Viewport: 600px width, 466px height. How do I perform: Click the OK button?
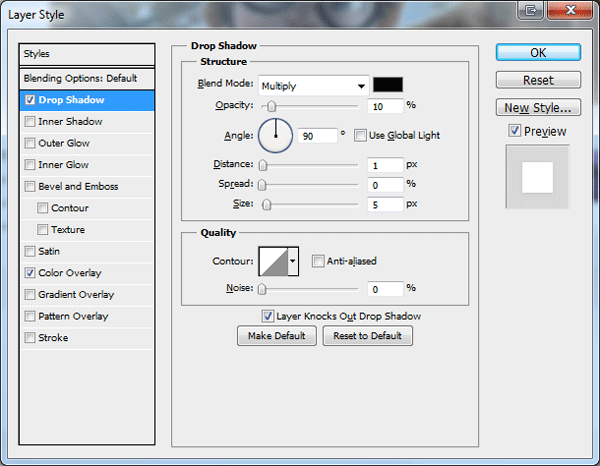click(x=538, y=52)
